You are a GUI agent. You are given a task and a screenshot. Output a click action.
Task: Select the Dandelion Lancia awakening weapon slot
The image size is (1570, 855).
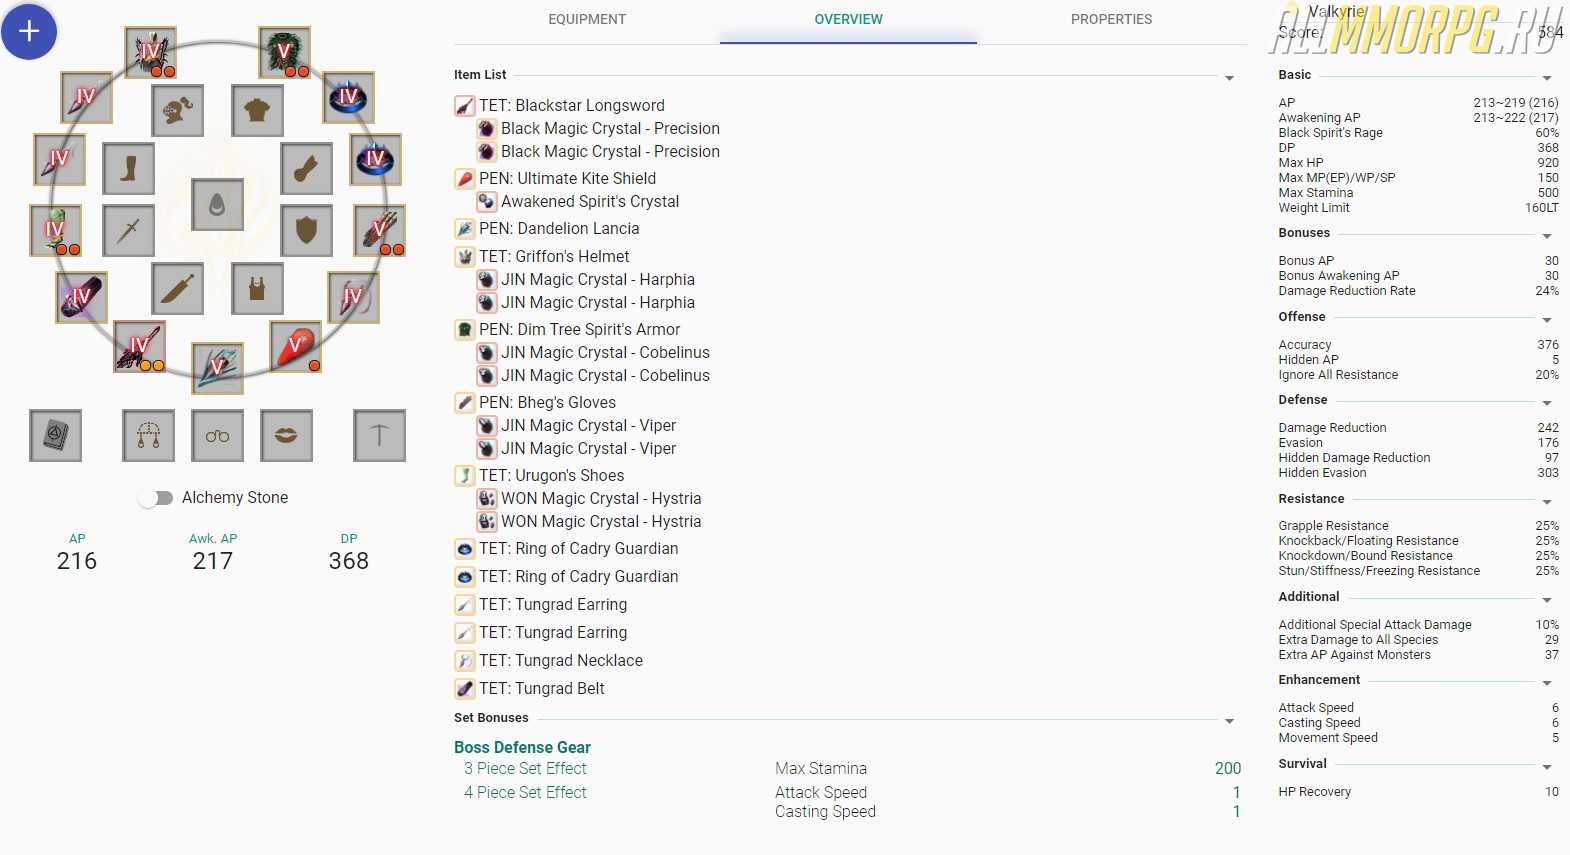click(217, 368)
